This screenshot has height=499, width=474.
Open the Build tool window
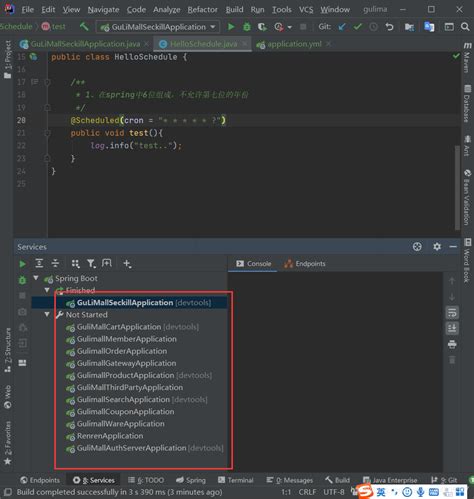(337, 480)
